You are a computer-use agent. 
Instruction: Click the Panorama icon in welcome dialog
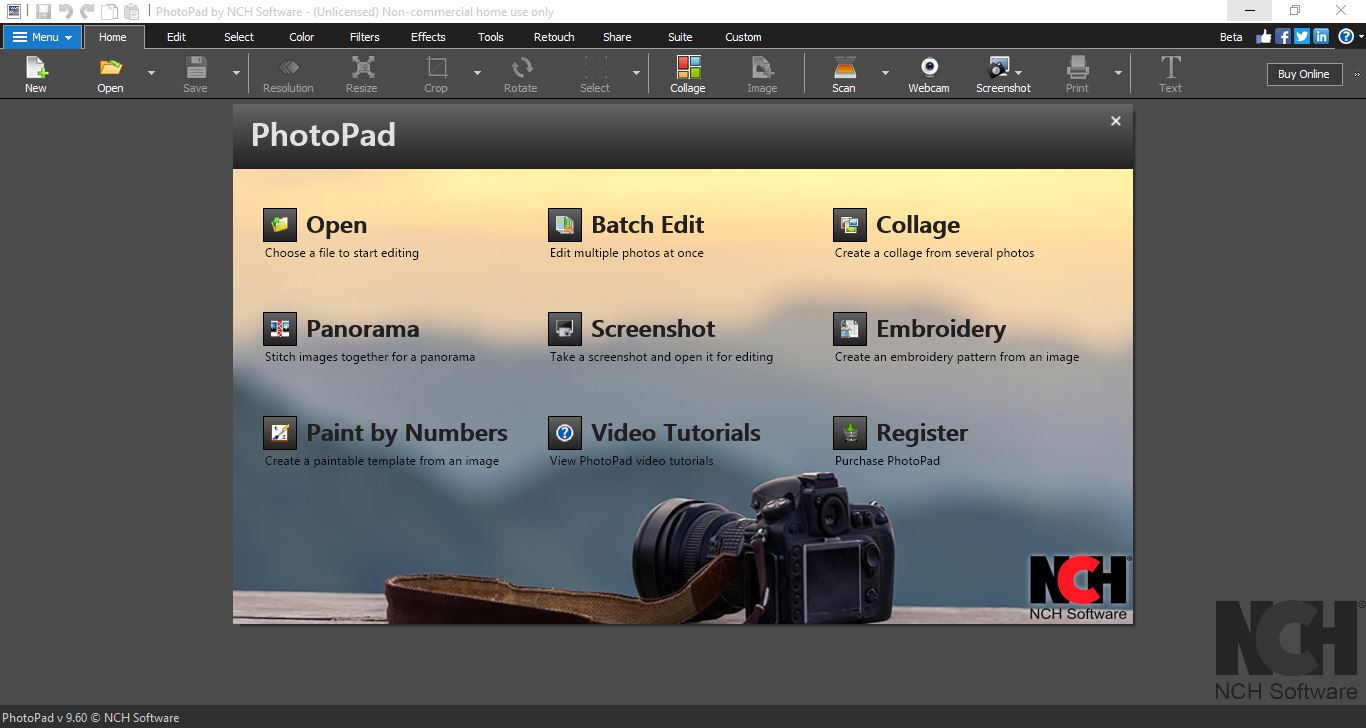click(x=280, y=329)
